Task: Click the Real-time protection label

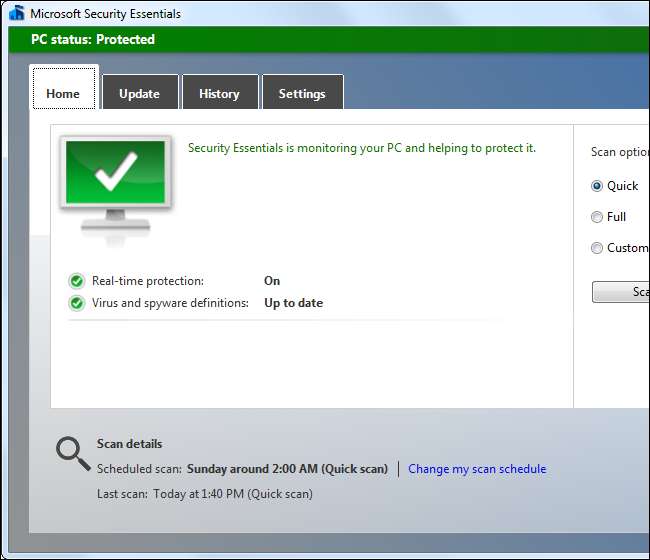Action: (148, 281)
